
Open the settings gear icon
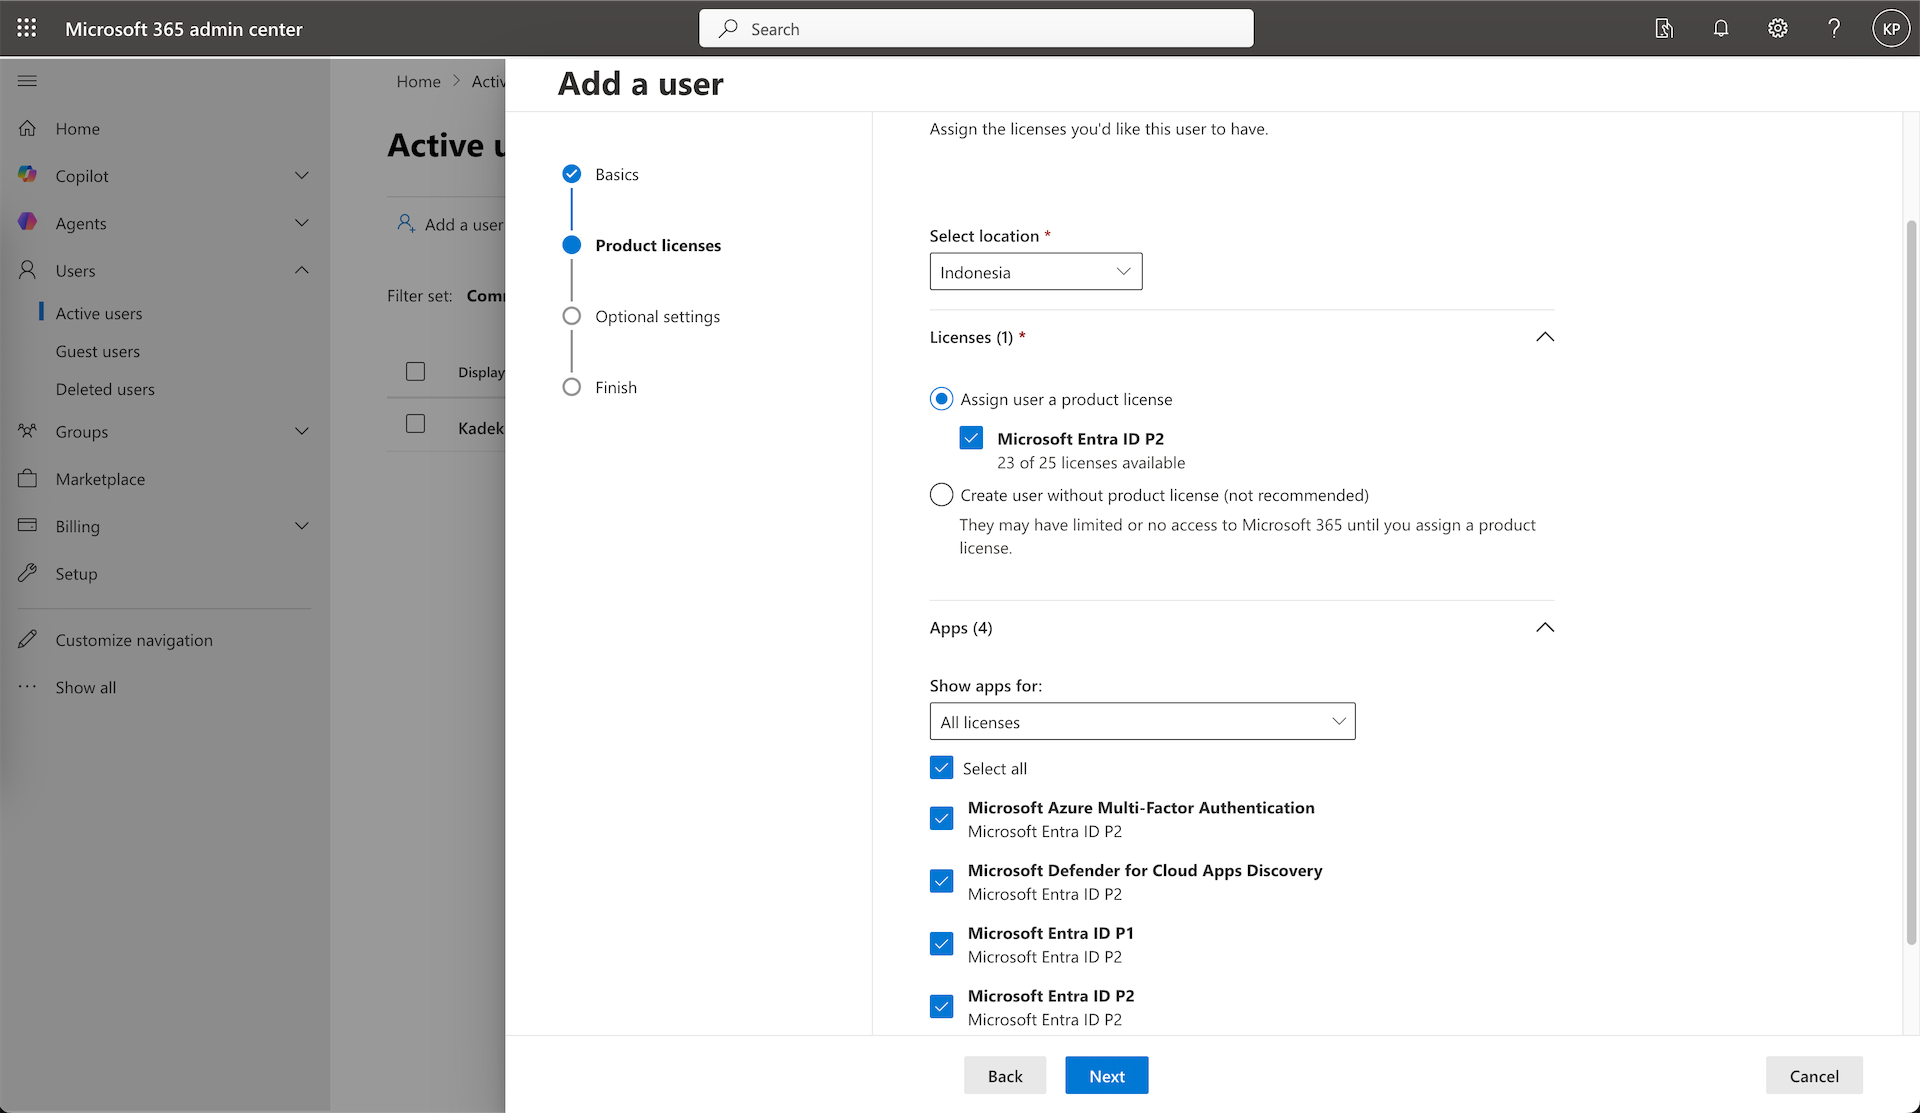point(1777,28)
